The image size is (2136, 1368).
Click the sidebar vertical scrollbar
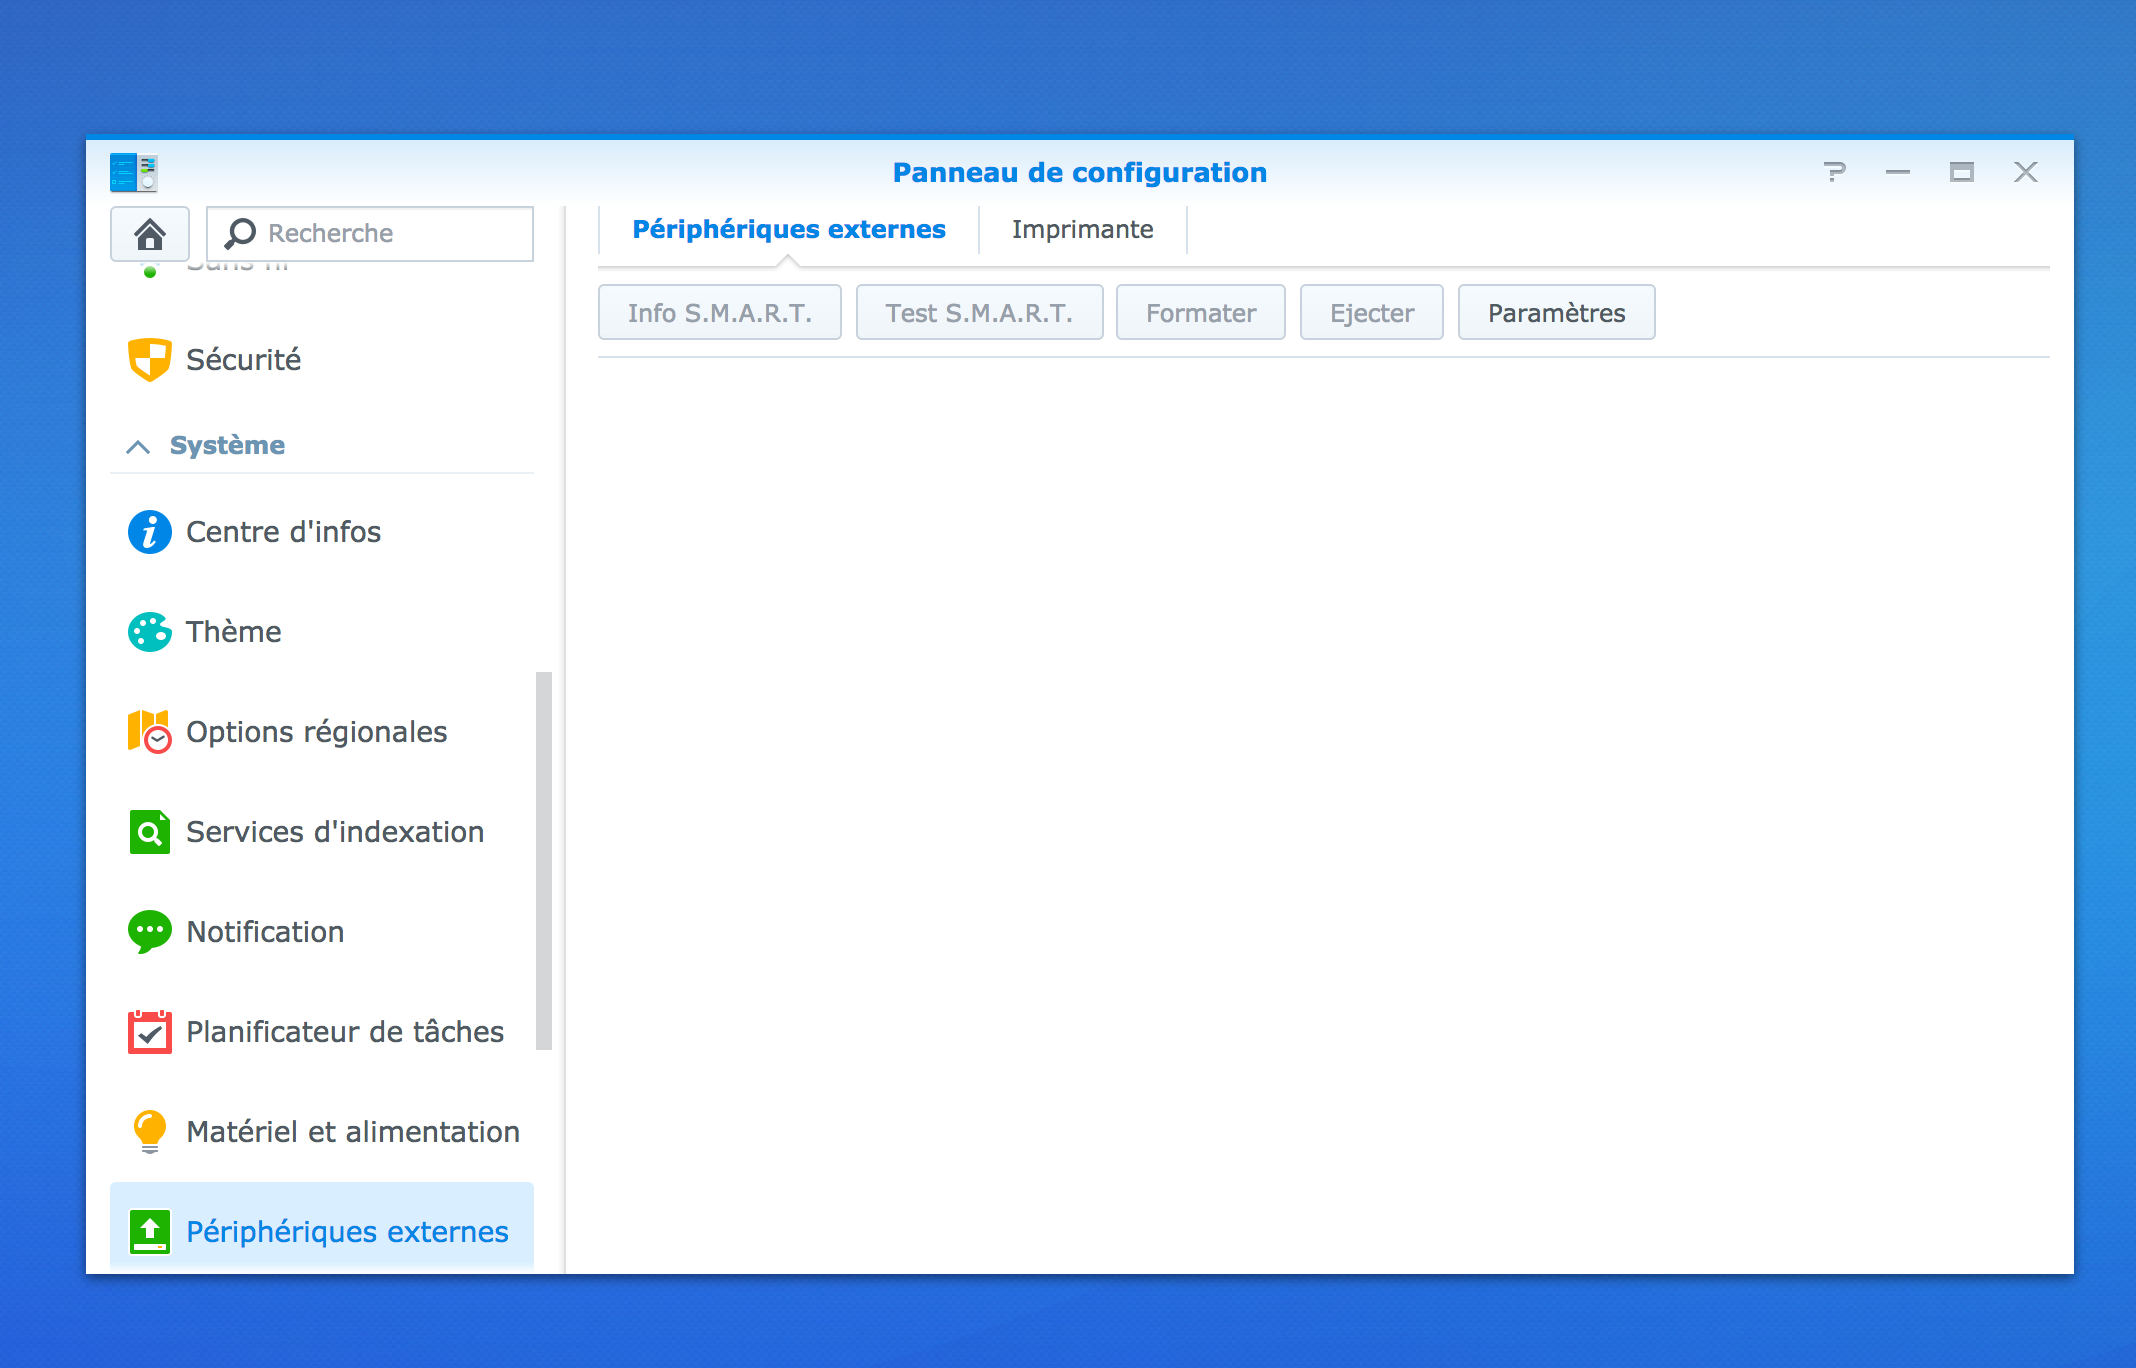click(x=544, y=860)
